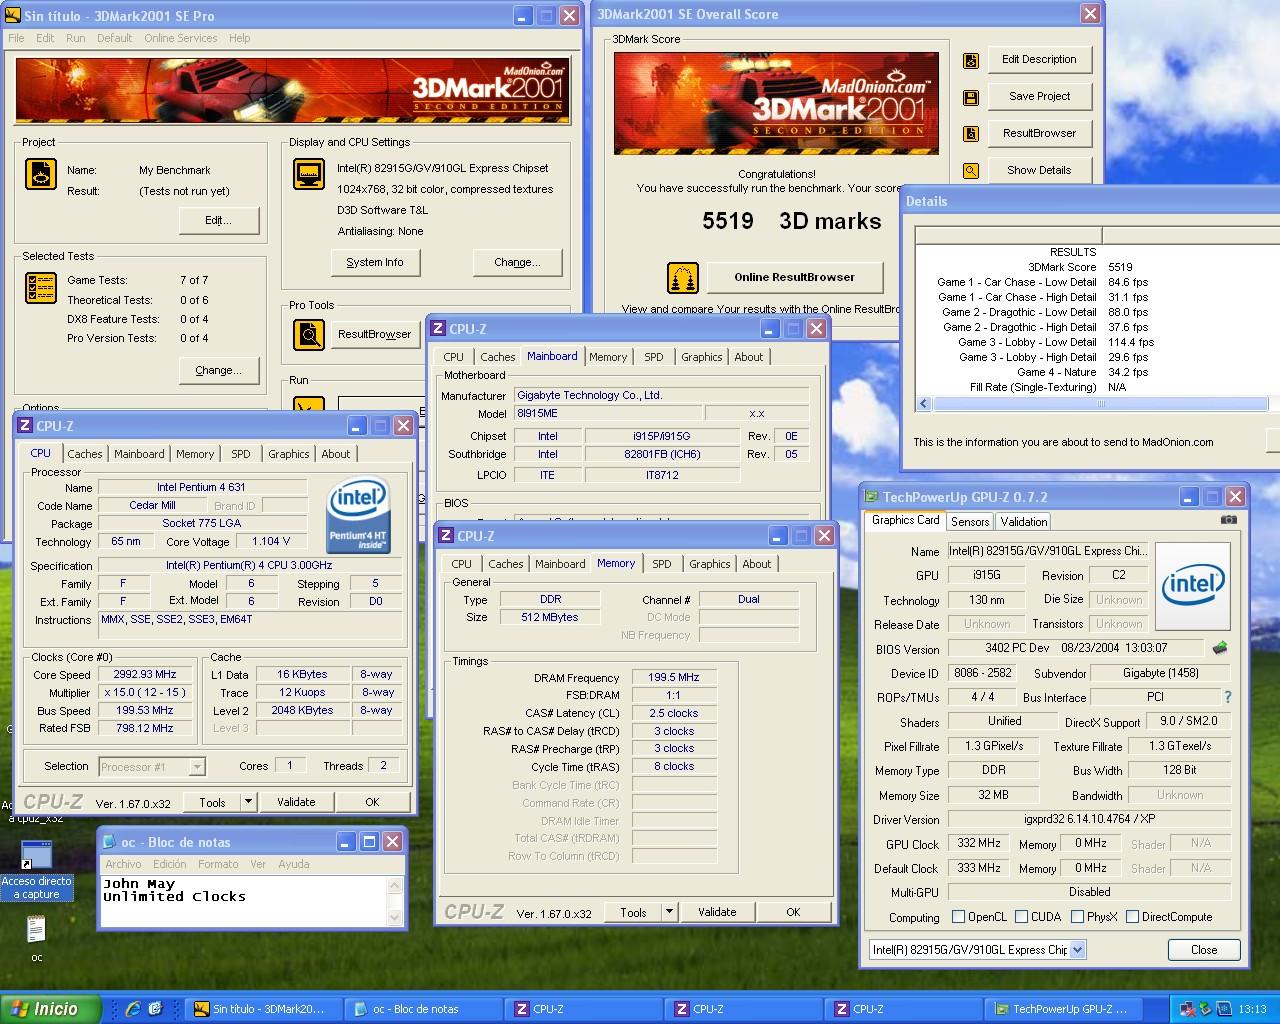Click the System Info button
This screenshot has width=1280, height=1024.
point(375,262)
